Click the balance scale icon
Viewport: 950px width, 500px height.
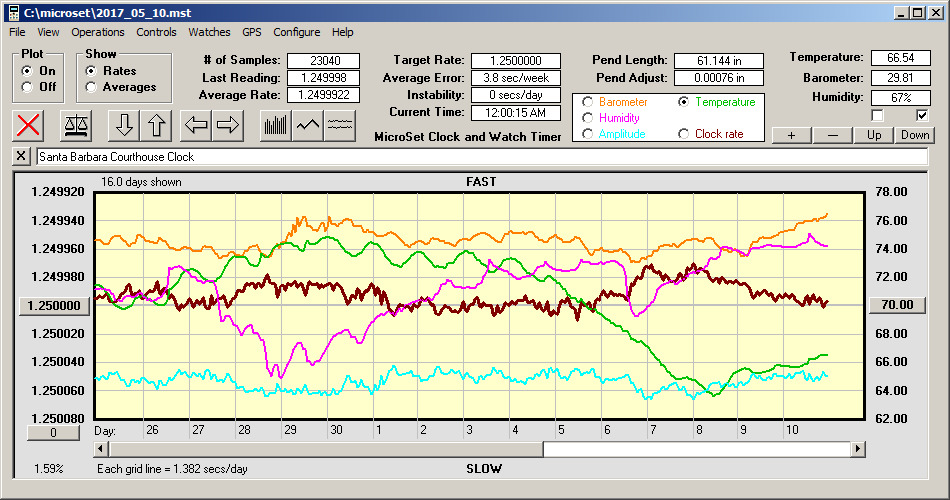(74, 125)
